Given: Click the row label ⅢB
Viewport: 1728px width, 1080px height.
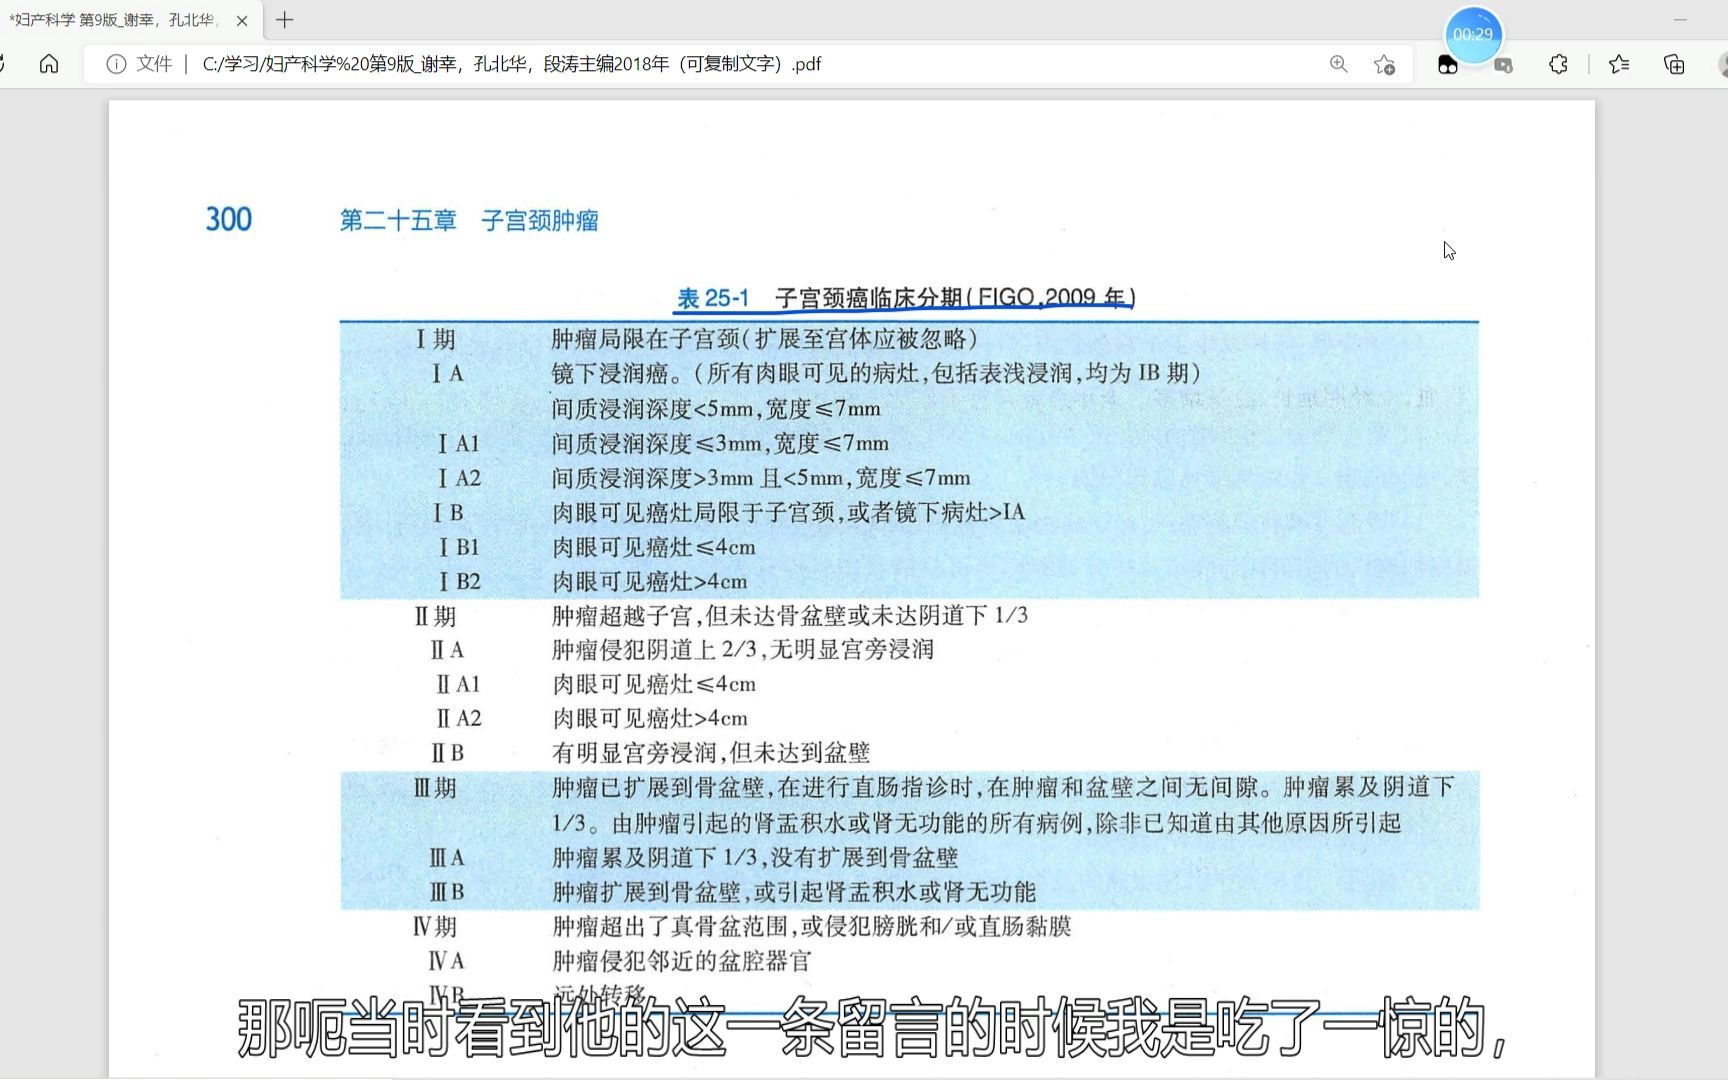Looking at the screenshot, I should [447, 892].
